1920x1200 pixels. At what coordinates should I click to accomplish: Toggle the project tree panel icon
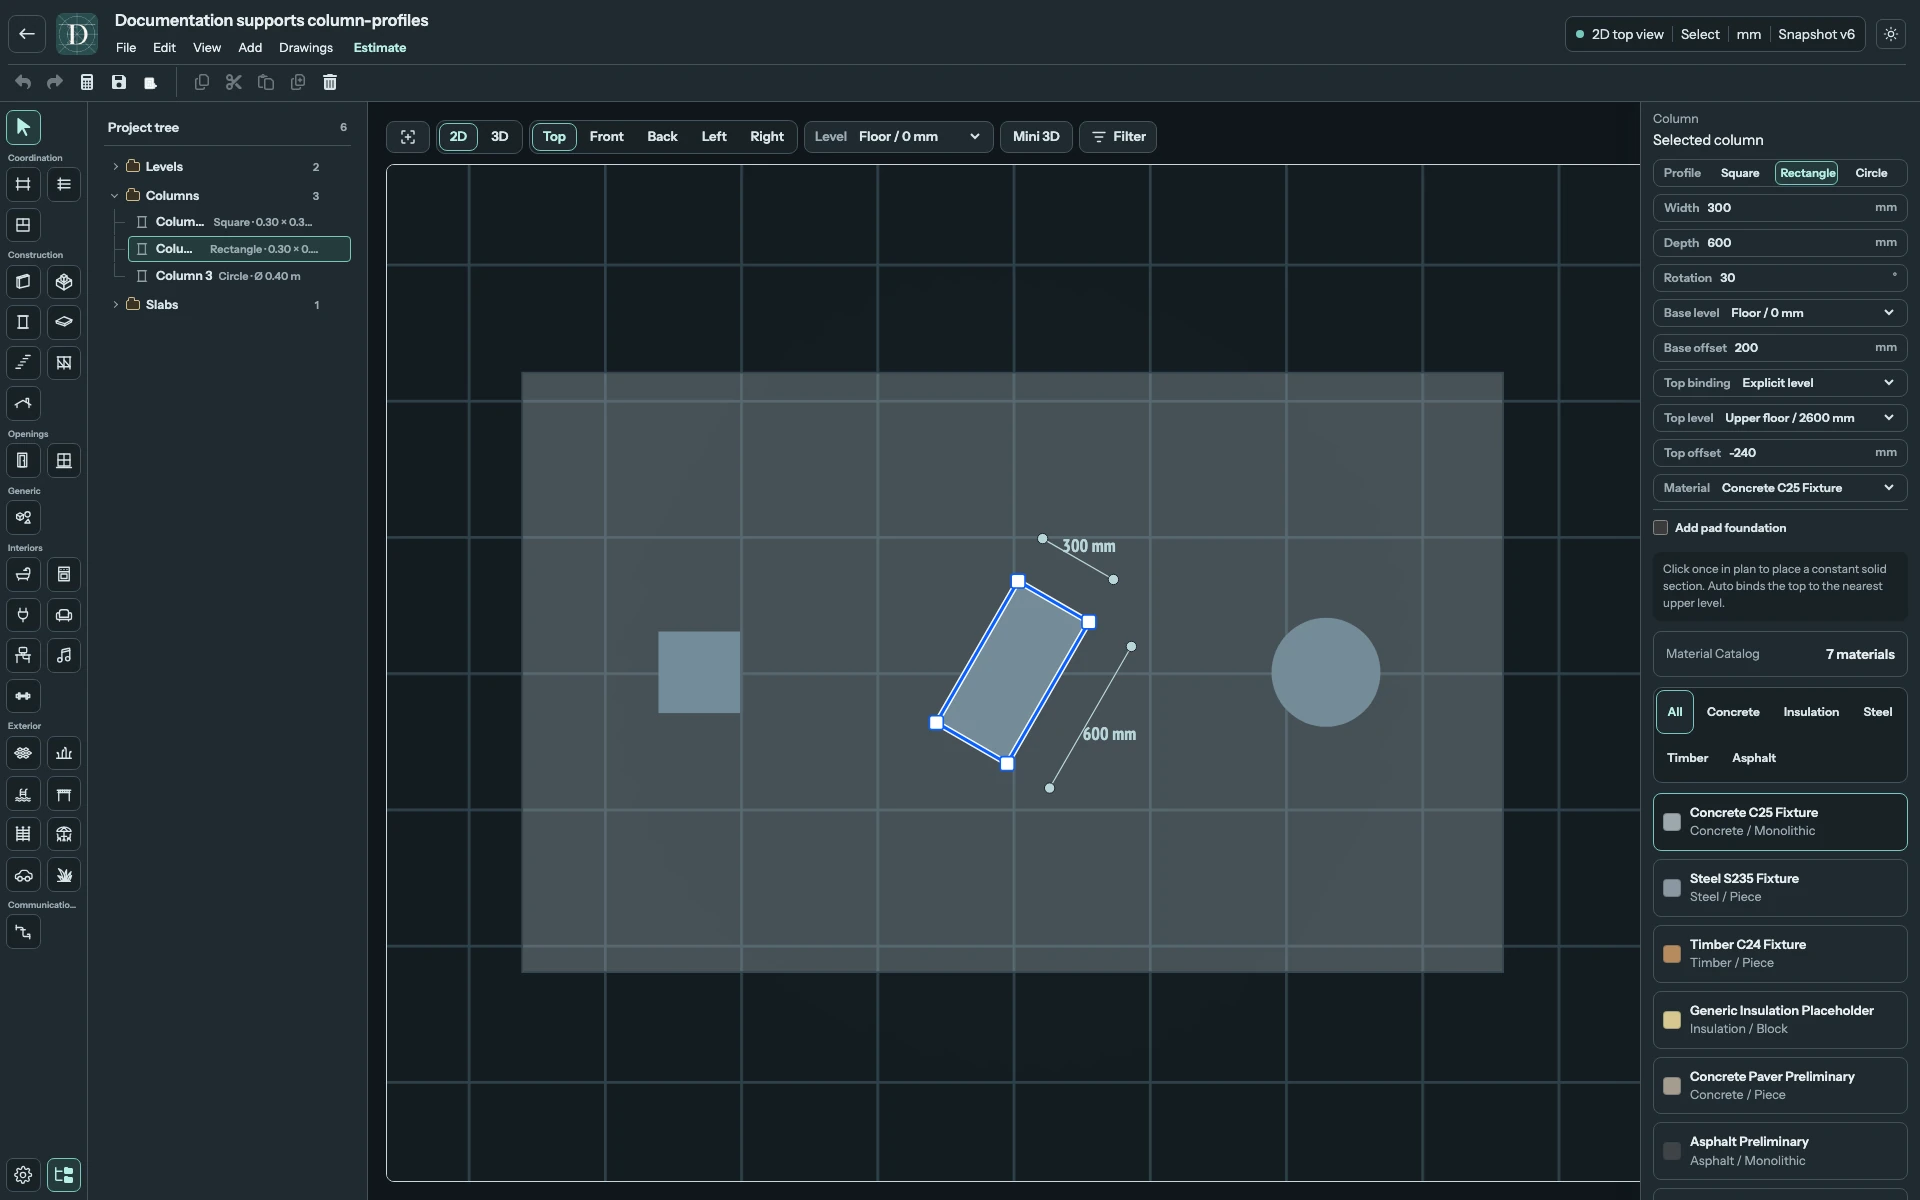64,1175
